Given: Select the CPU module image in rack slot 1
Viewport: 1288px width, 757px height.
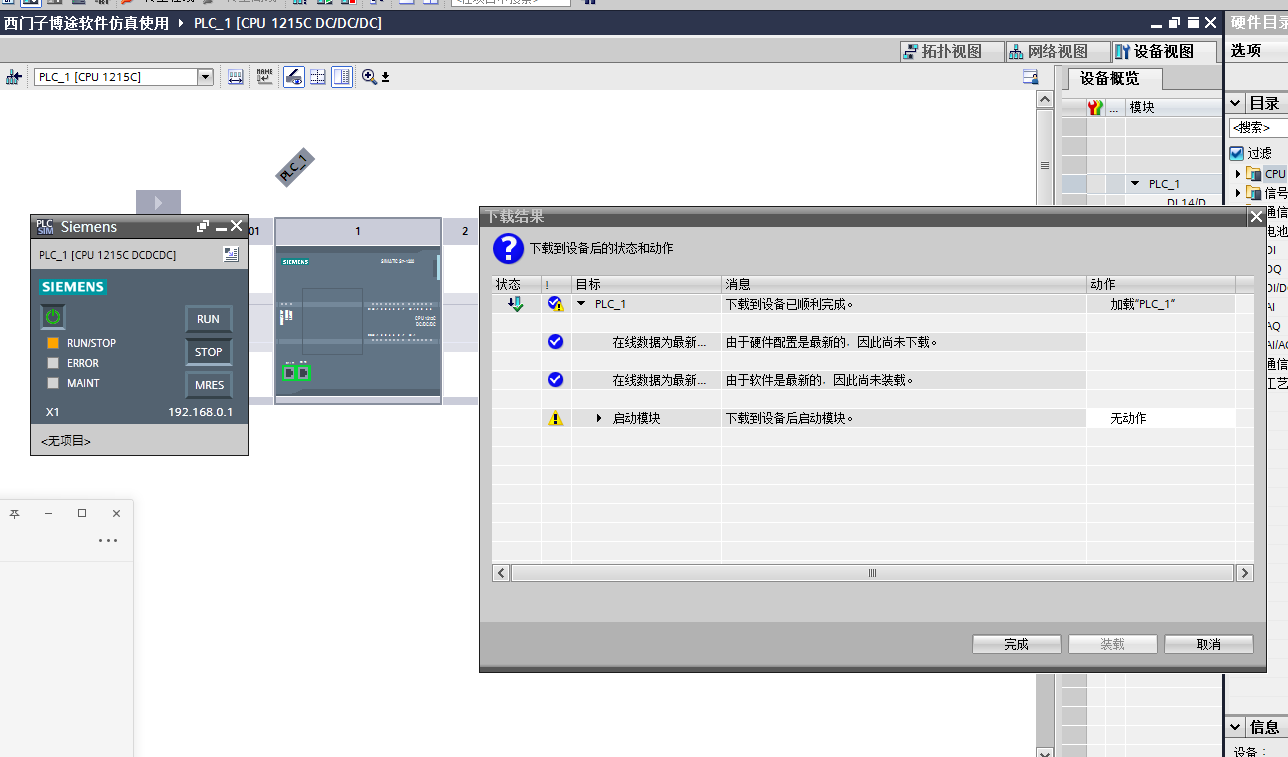Looking at the screenshot, I should 358,323.
